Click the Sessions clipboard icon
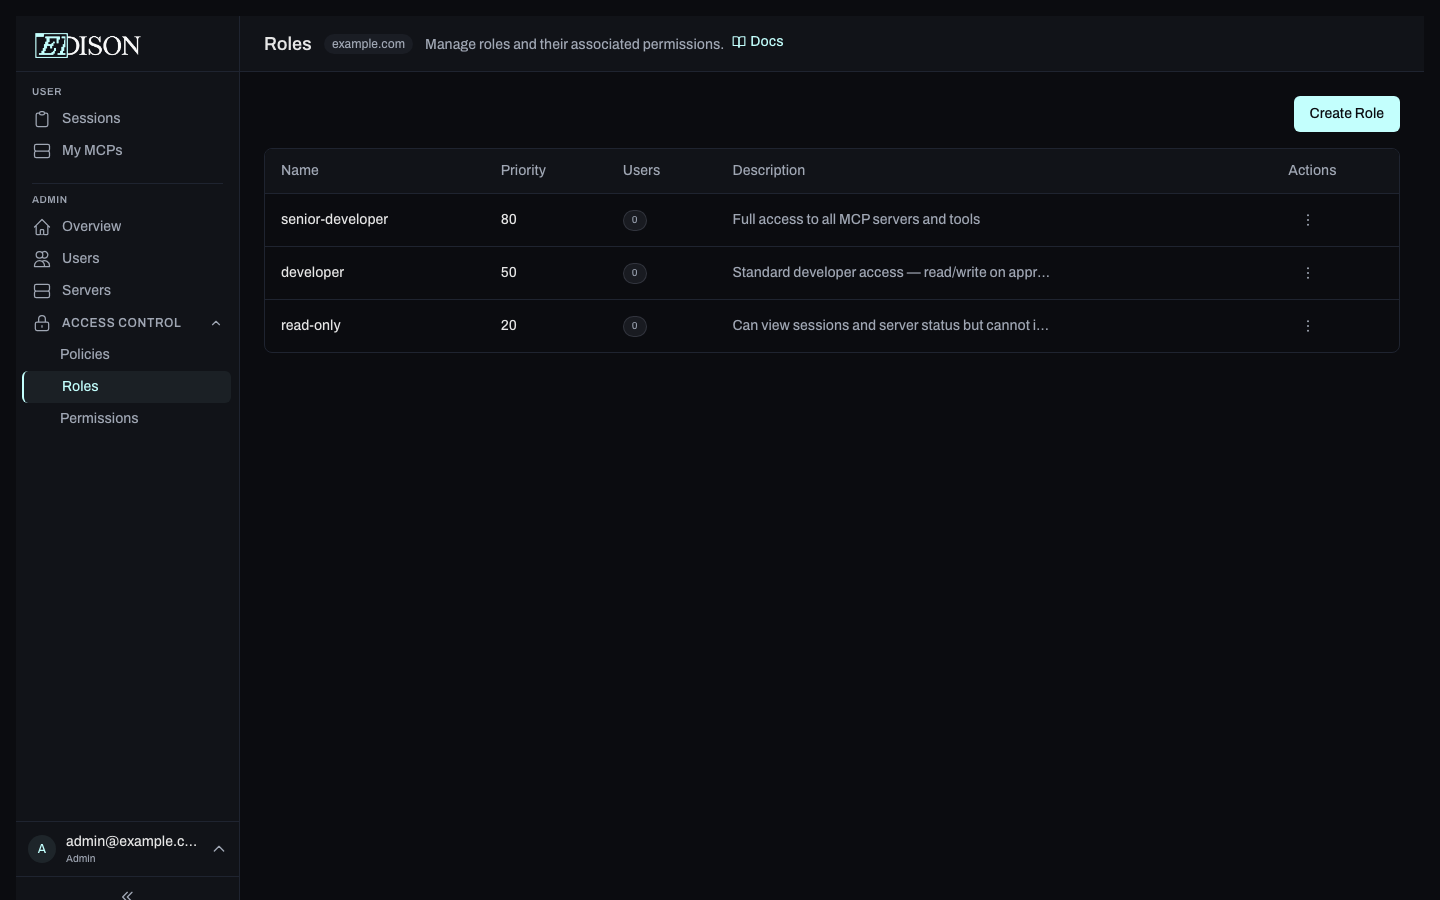1440x900 pixels. click(41, 119)
